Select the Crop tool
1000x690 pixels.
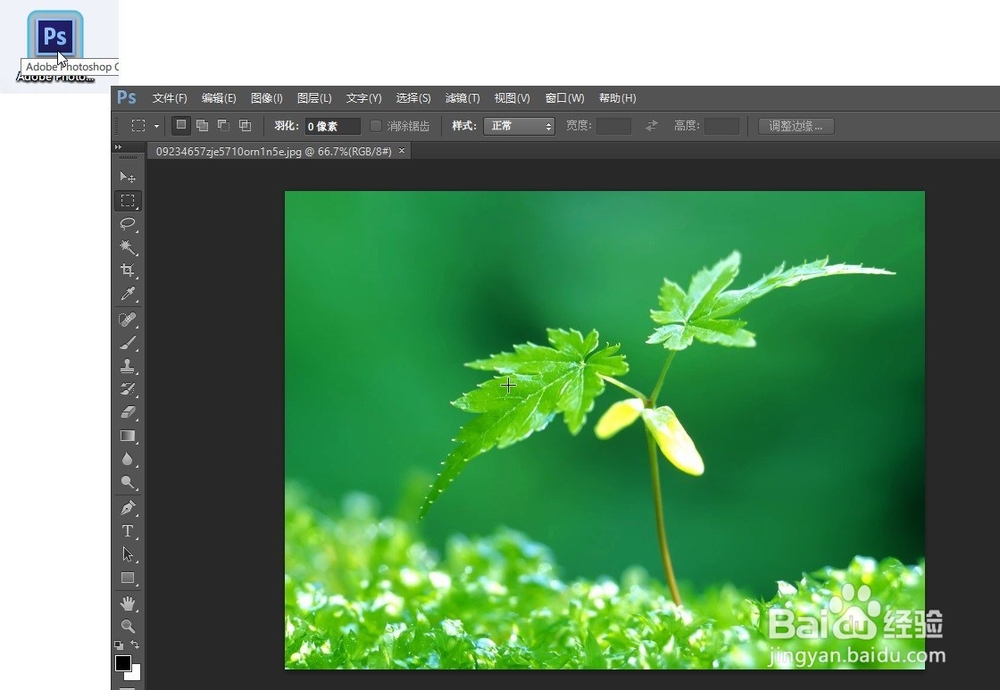(128, 270)
